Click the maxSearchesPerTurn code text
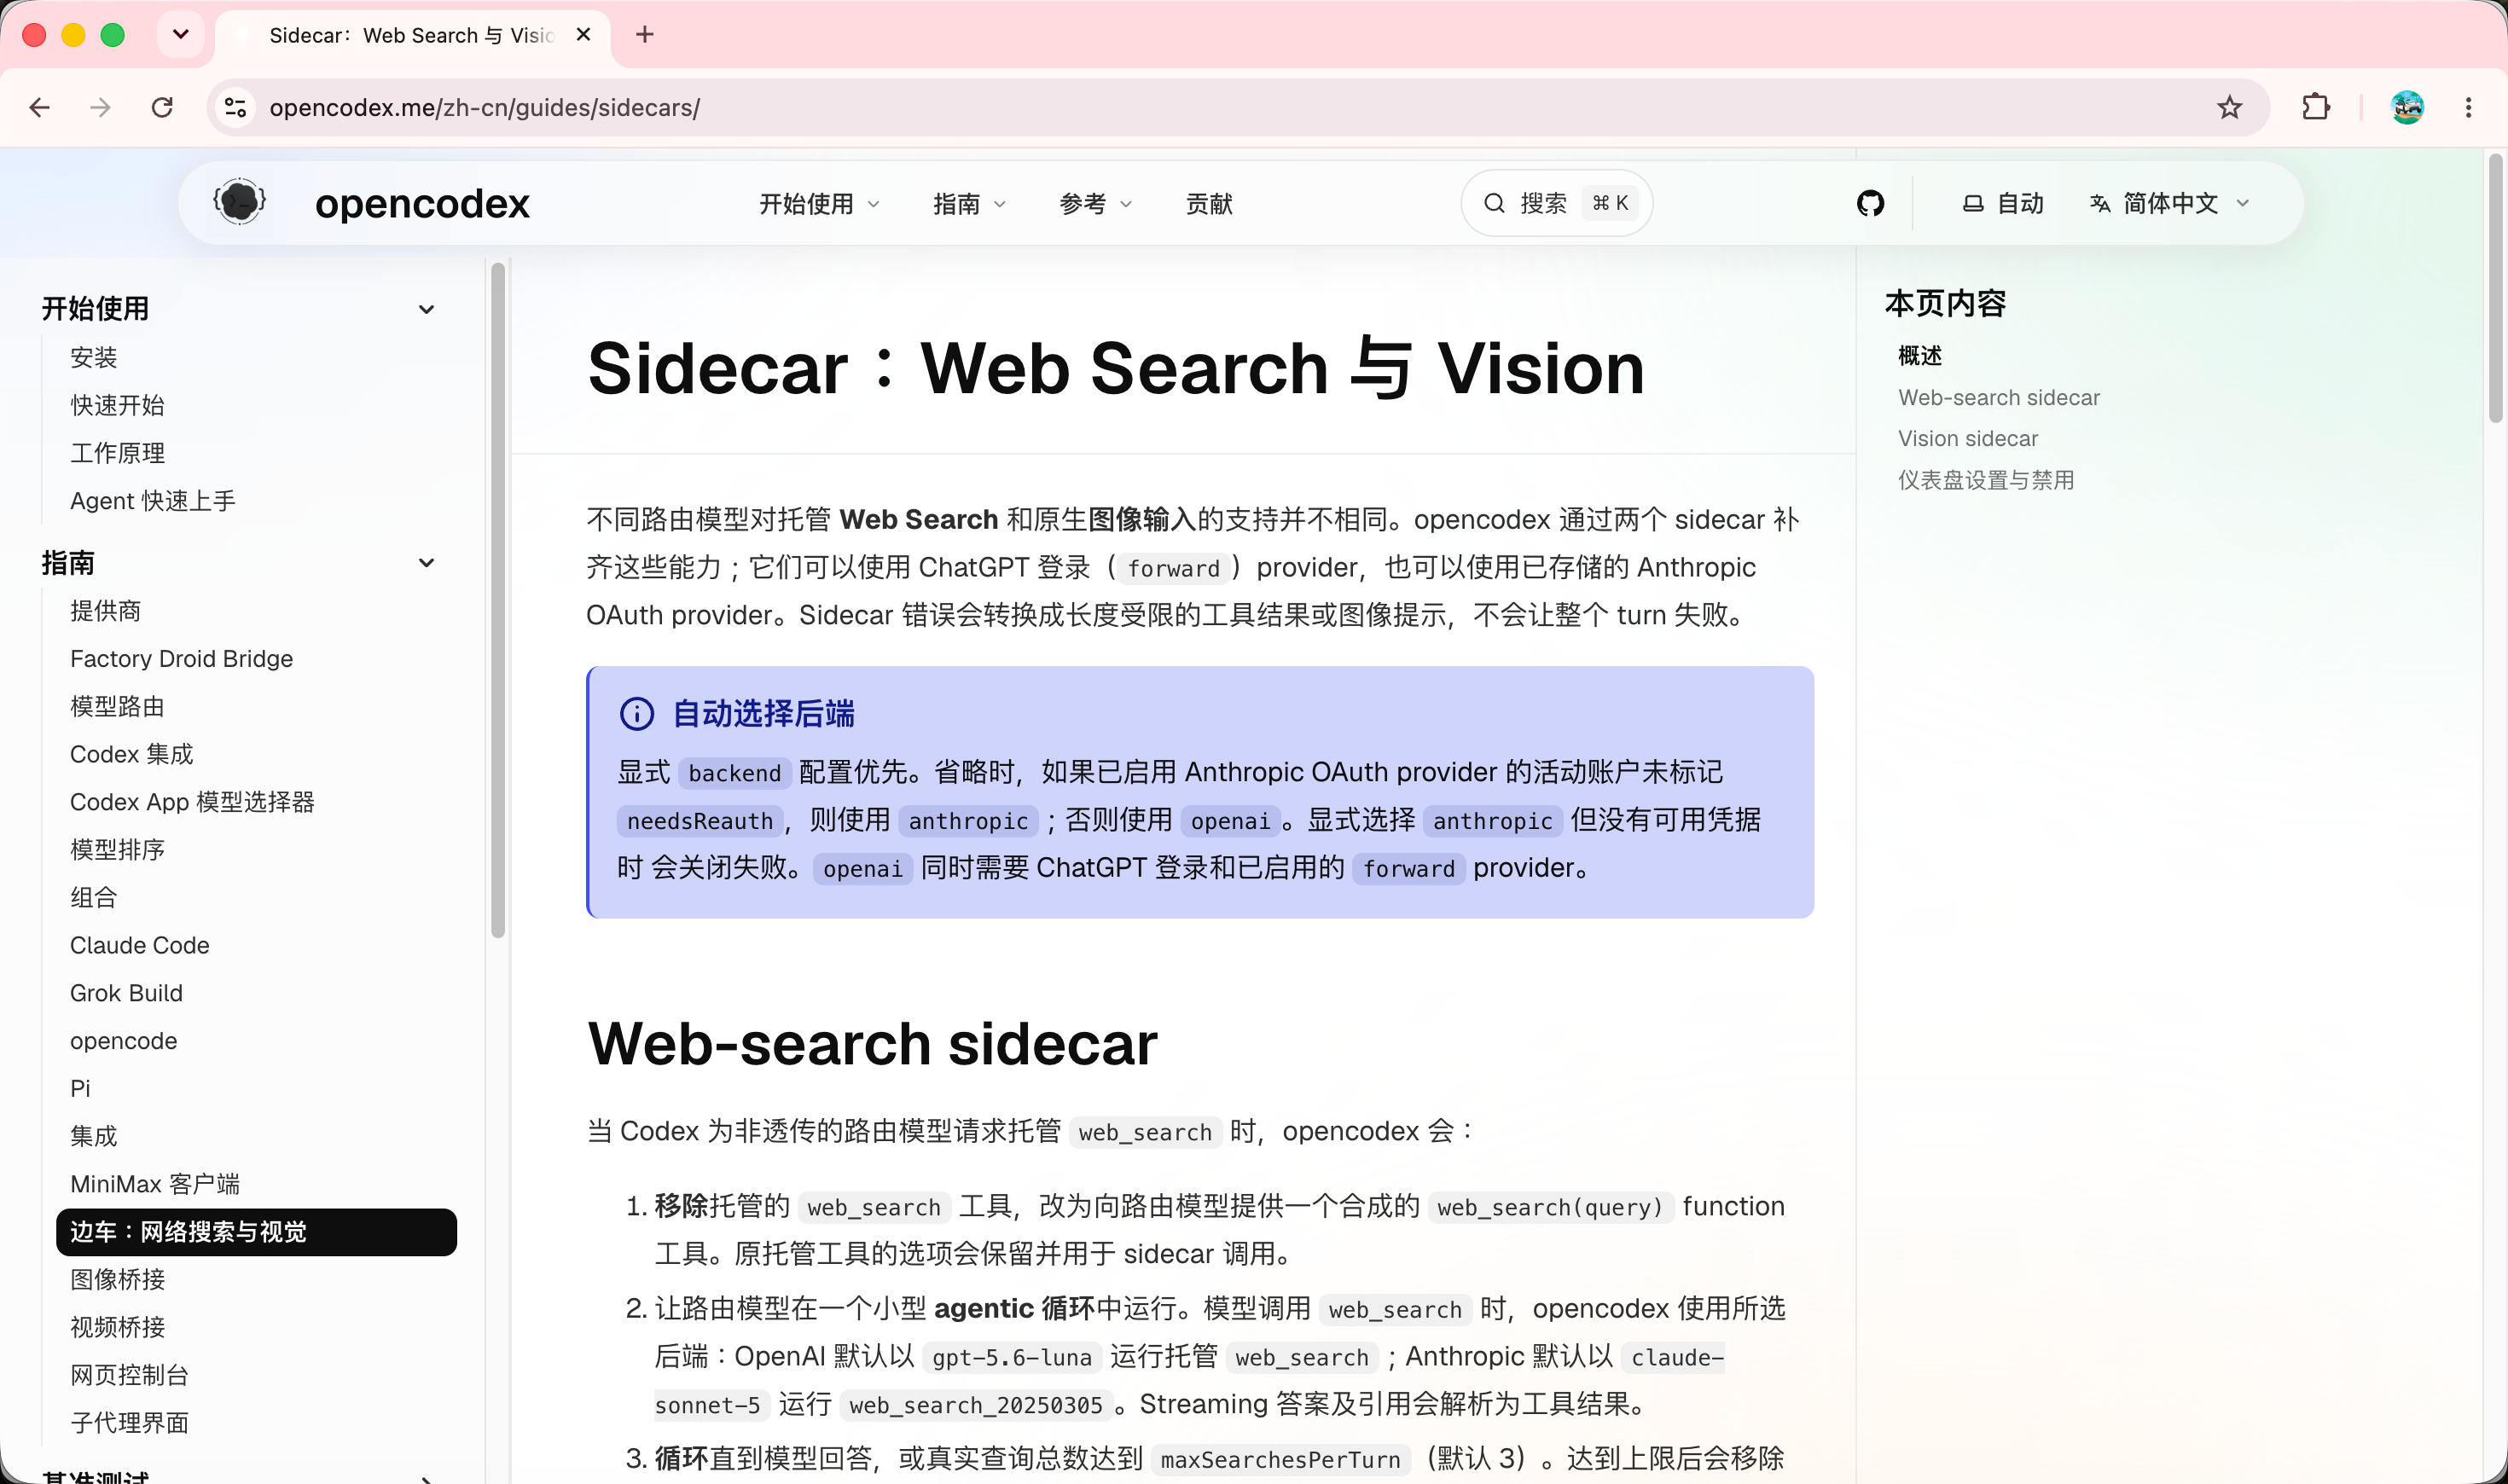The height and width of the screenshot is (1484, 2508). tap(1280, 1460)
